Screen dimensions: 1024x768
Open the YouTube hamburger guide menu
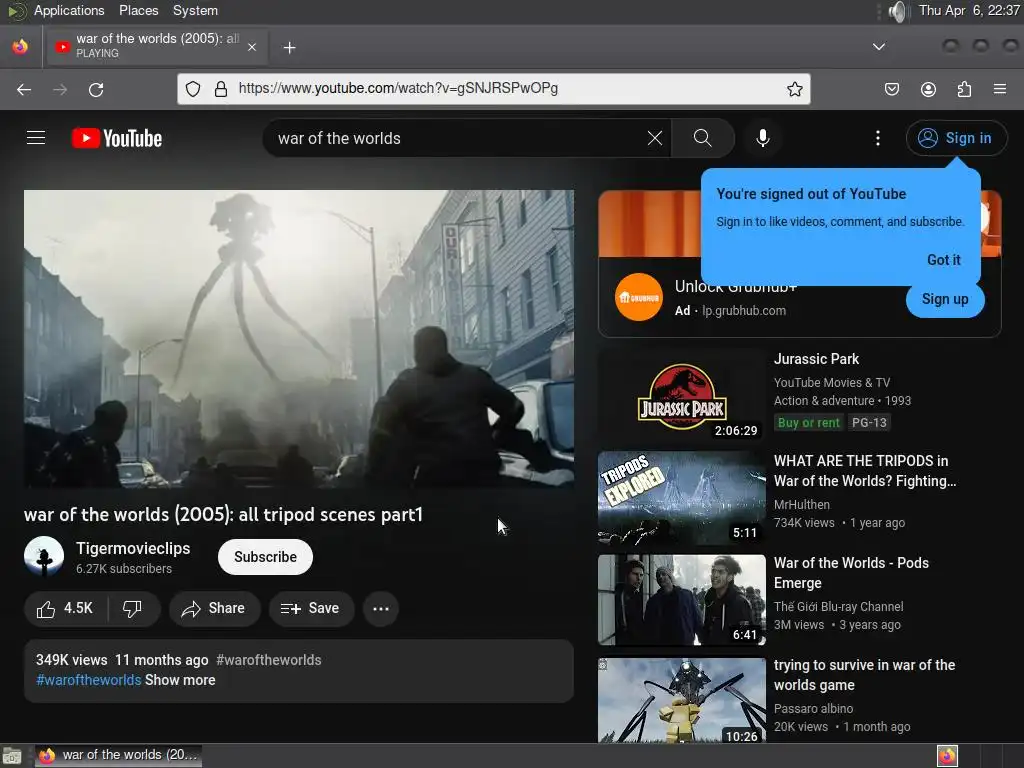[x=36, y=138]
